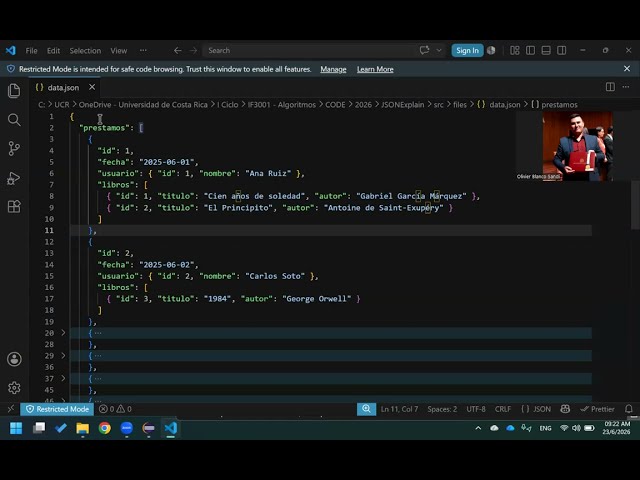Click Spaces: 2 indentation setting
Viewport: 640px width, 480px height.
(442, 409)
